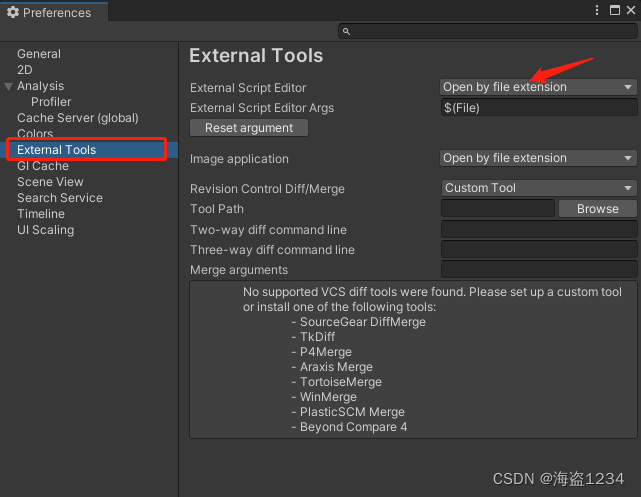
Task: Click the Preferences gear icon in tab
Action: (13, 12)
